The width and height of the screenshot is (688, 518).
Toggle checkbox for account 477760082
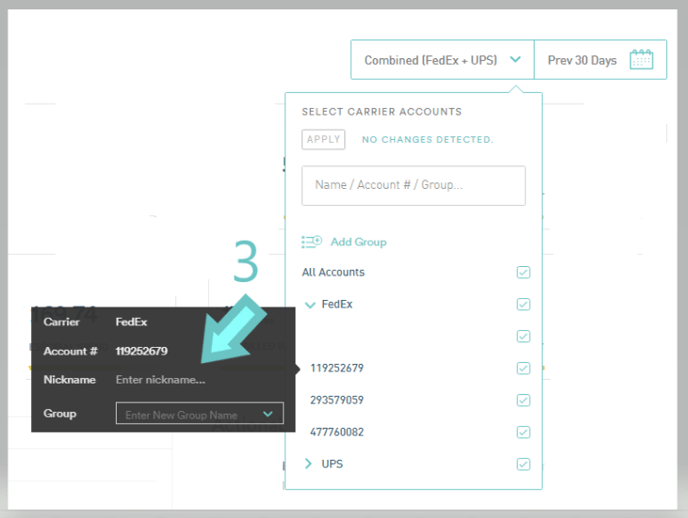click(523, 432)
